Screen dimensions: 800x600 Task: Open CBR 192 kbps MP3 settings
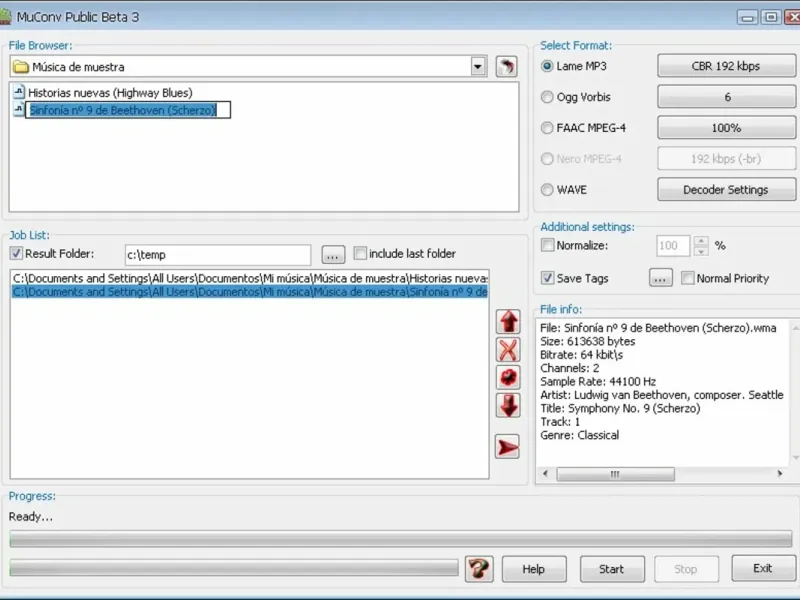point(726,66)
